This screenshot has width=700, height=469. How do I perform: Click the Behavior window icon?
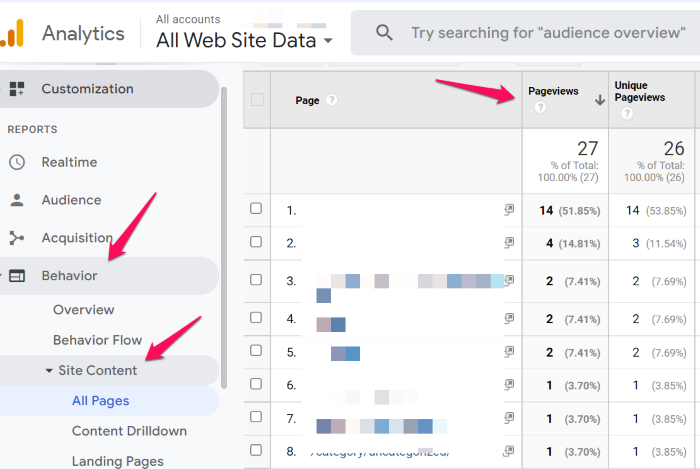pyautogui.click(x=17, y=276)
